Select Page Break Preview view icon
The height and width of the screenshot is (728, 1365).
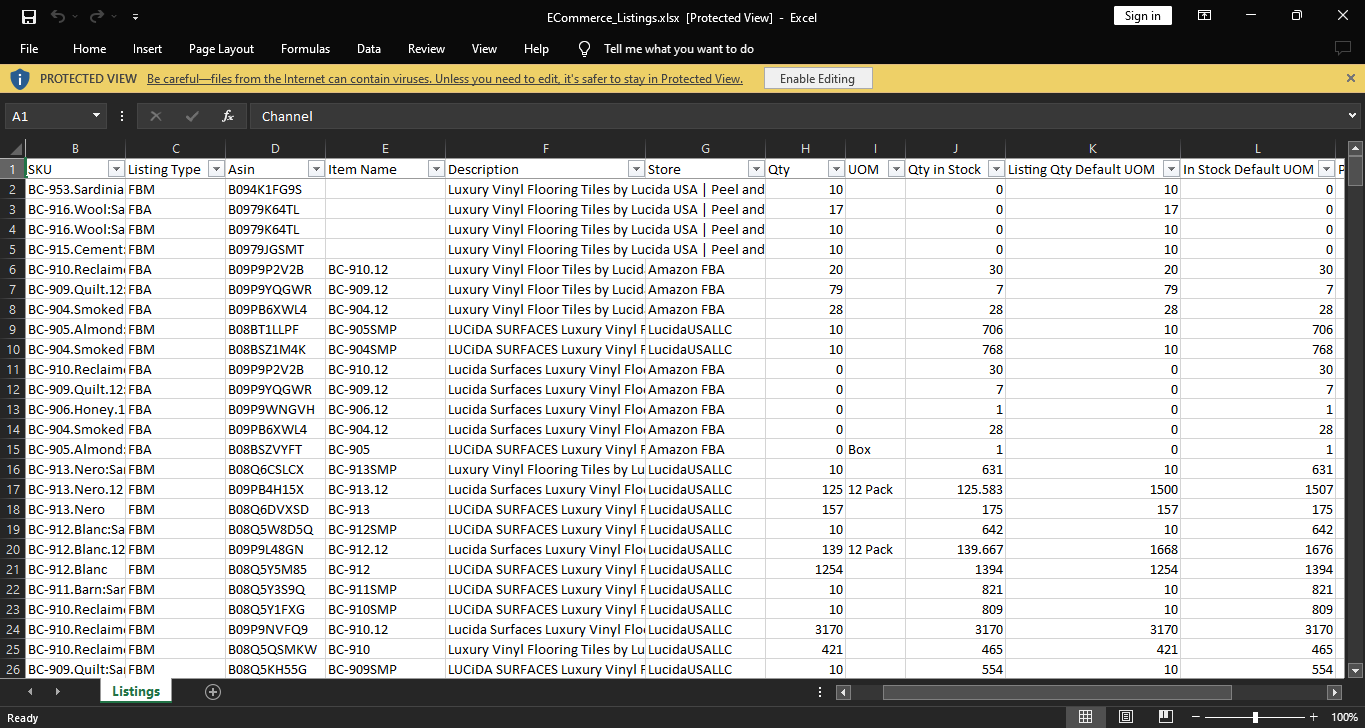coord(1165,717)
